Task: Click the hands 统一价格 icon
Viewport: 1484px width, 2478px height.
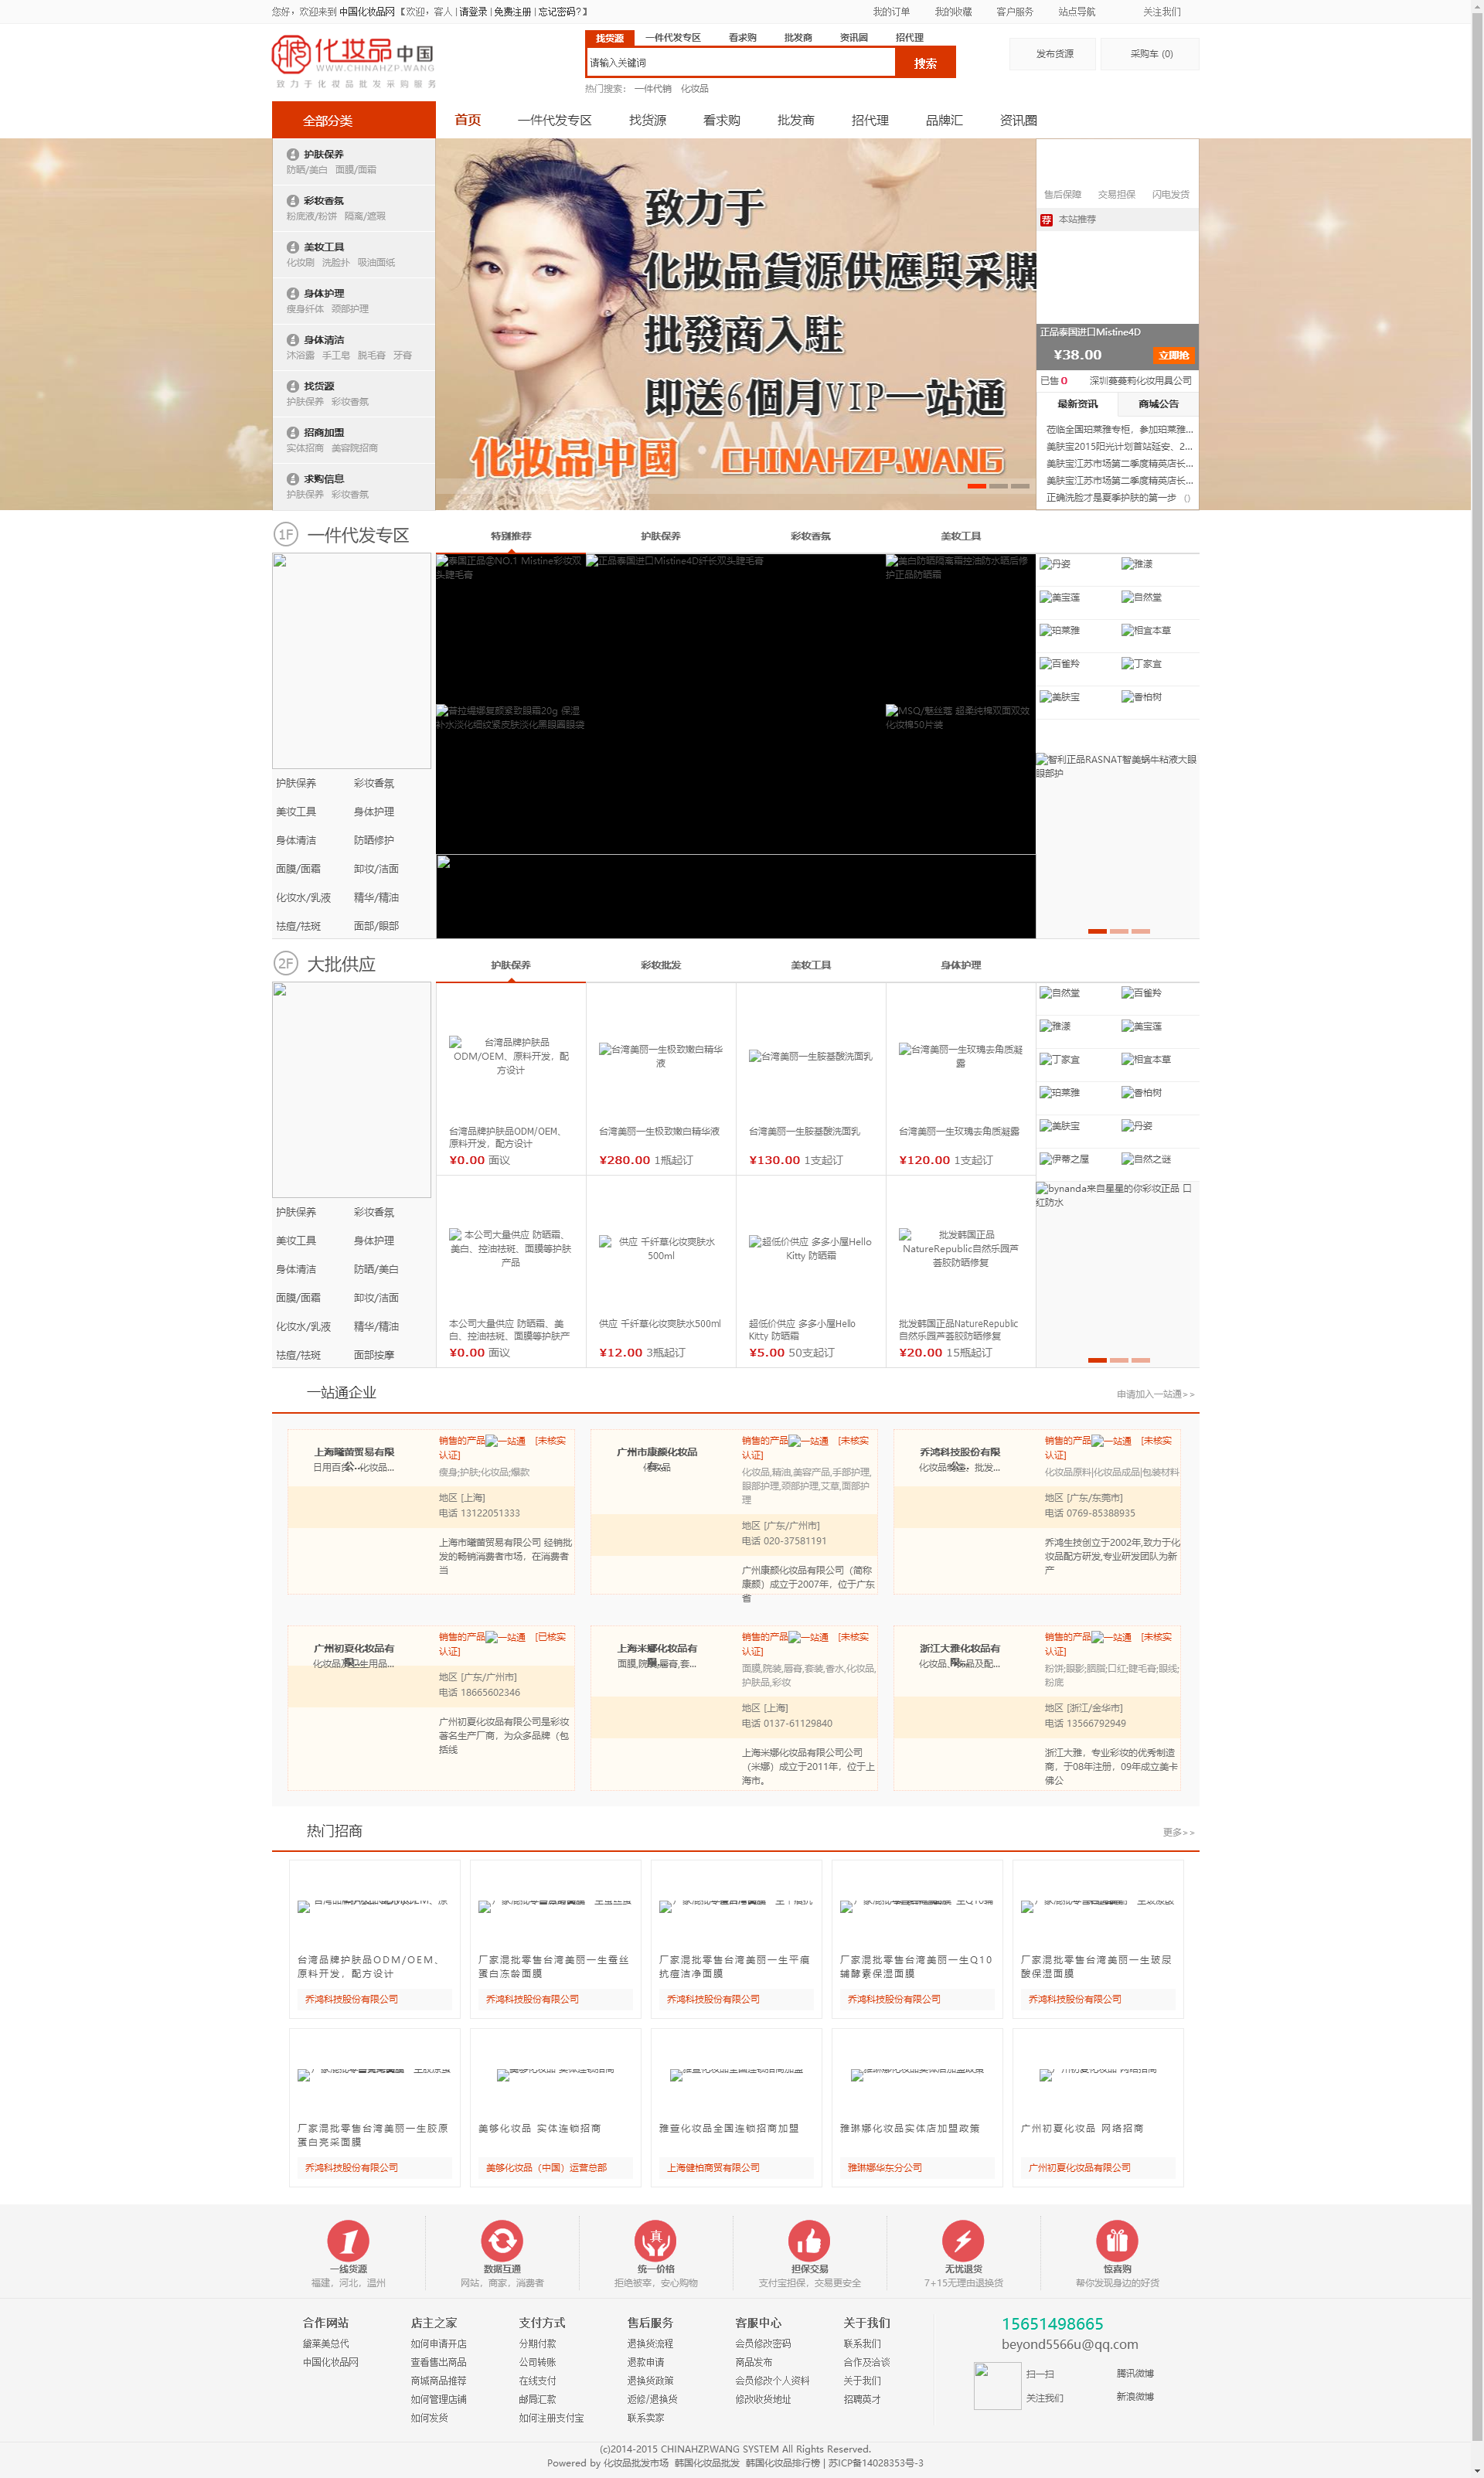Action: coord(655,2240)
